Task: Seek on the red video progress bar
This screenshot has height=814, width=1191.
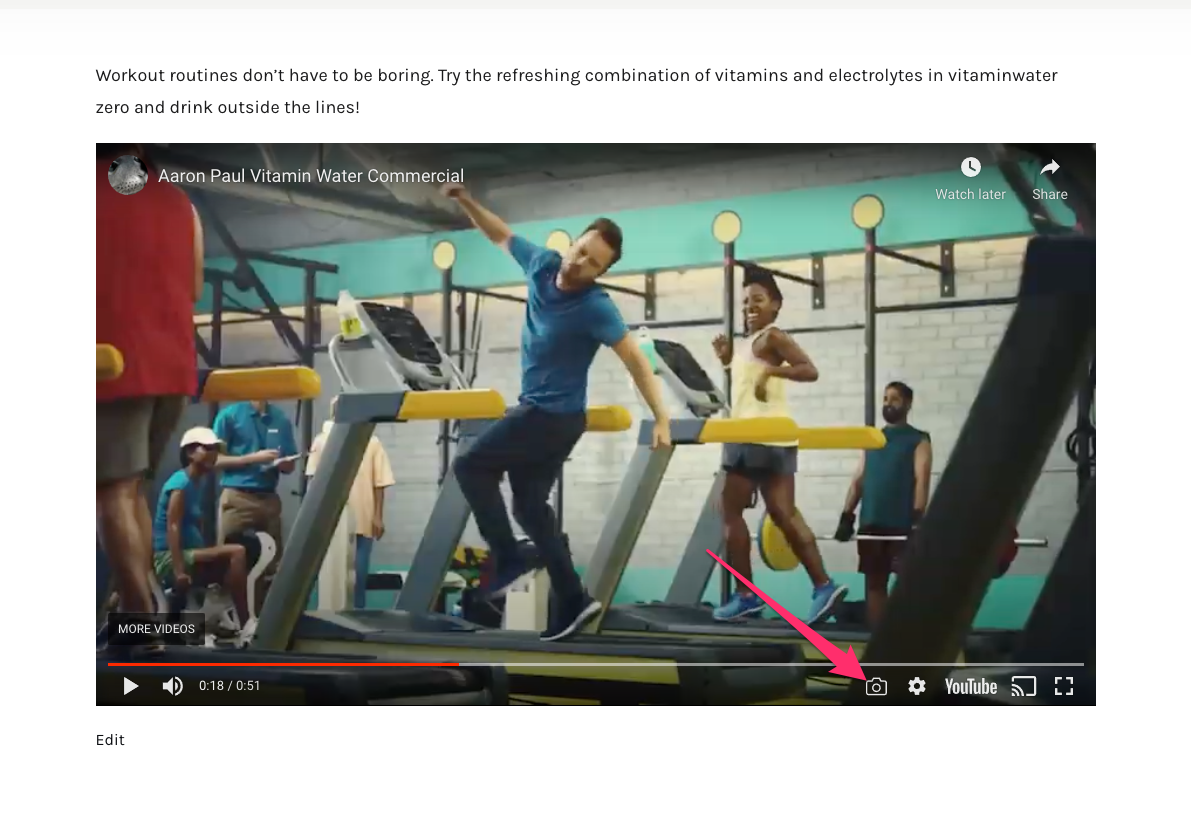Action: 596,664
